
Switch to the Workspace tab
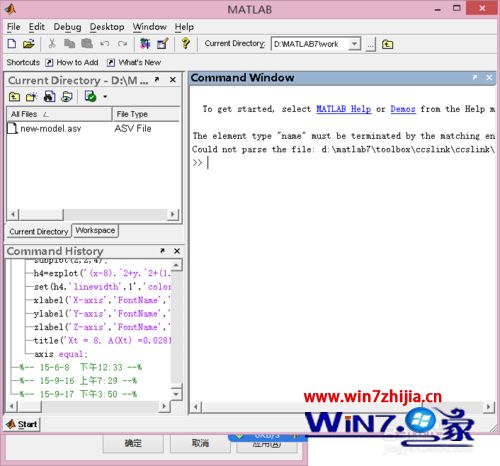[95, 231]
